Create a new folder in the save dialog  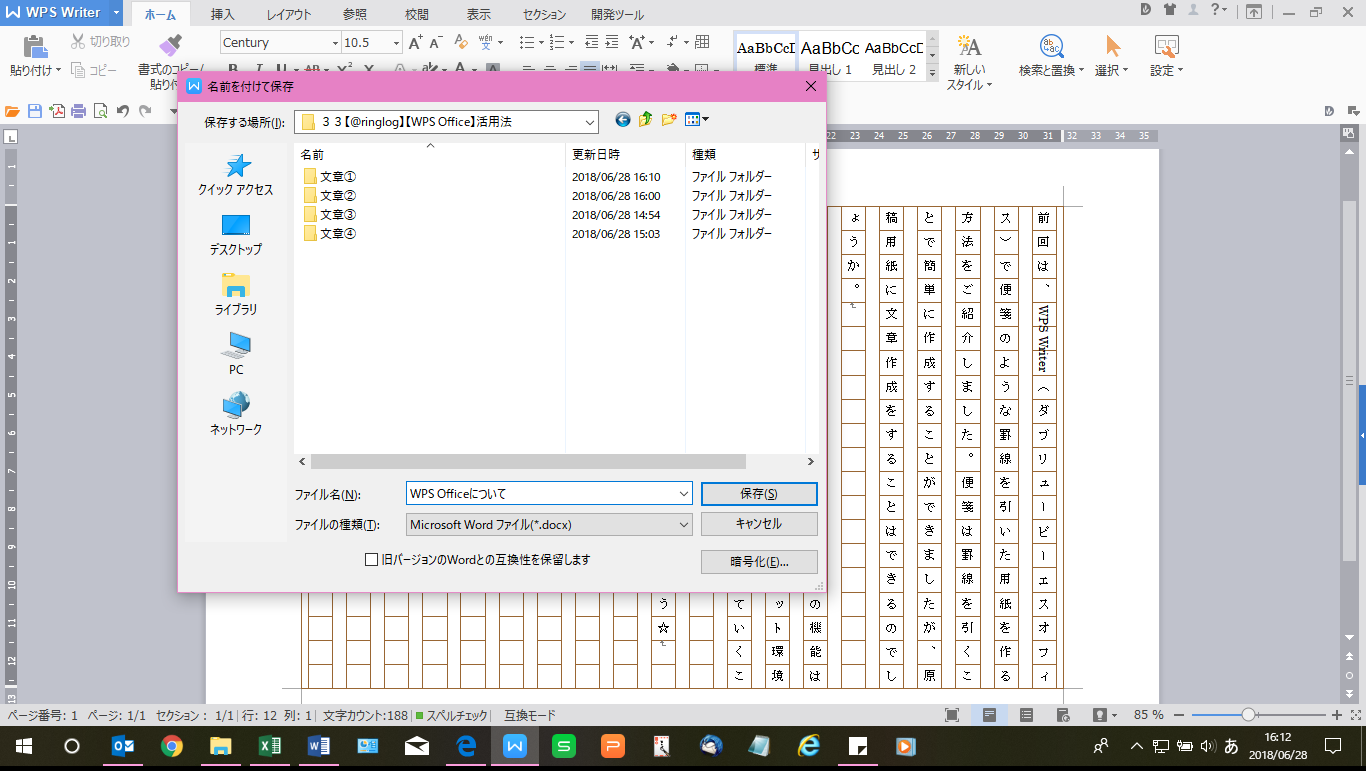click(669, 120)
